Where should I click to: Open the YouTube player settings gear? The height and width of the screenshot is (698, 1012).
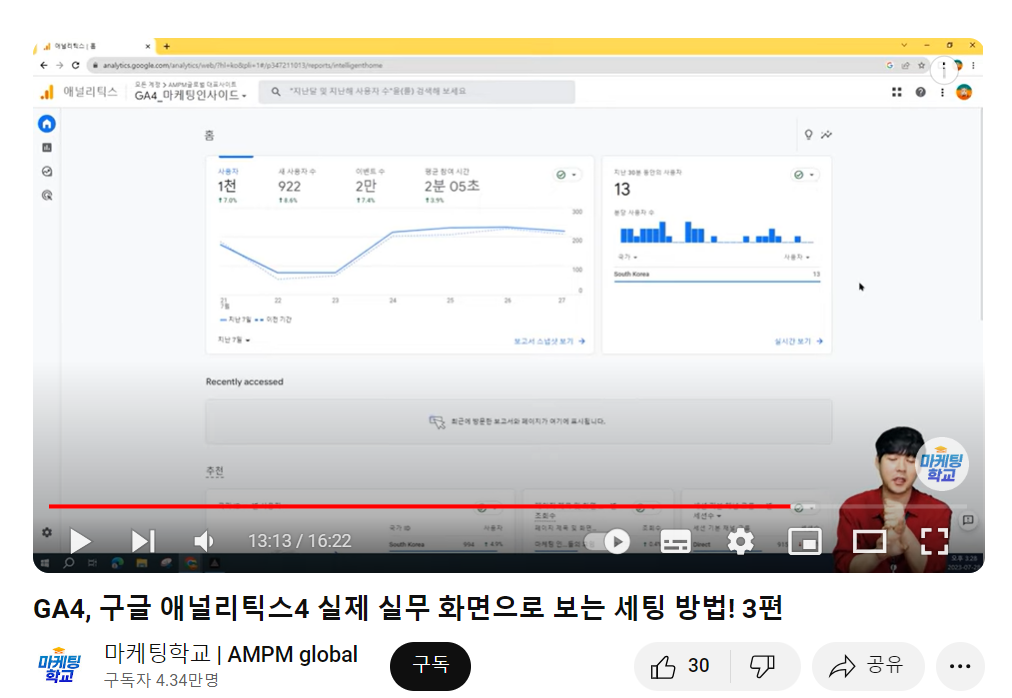pyautogui.click(x=740, y=541)
